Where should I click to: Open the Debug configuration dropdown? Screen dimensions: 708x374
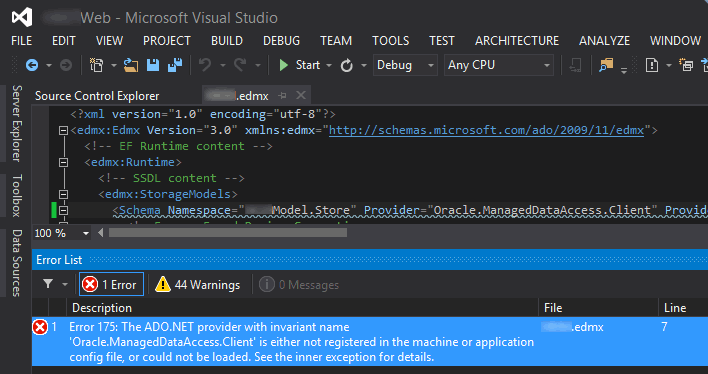point(405,65)
